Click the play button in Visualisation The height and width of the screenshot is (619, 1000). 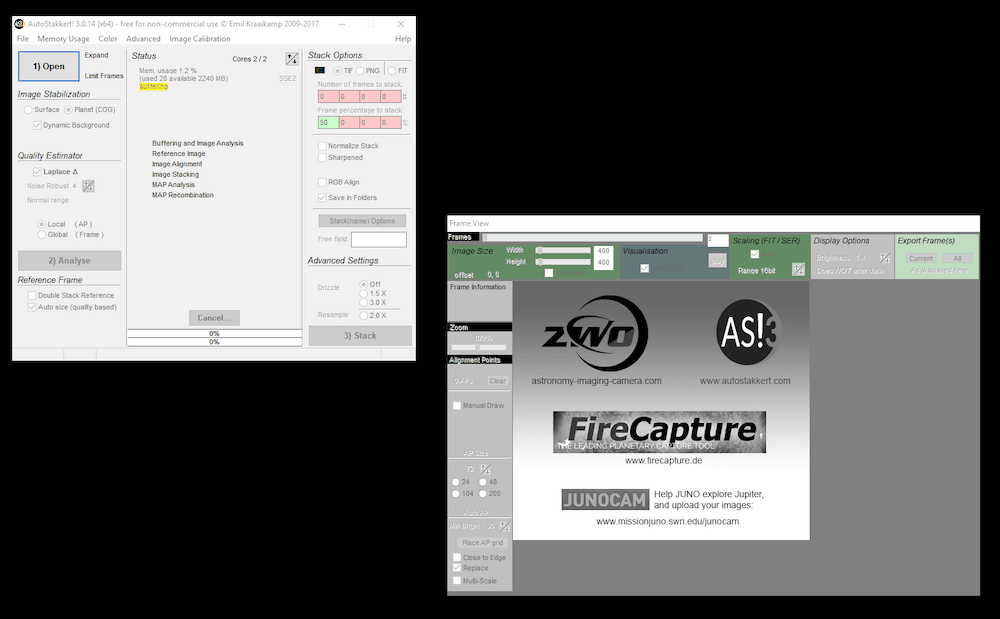[717, 261]
